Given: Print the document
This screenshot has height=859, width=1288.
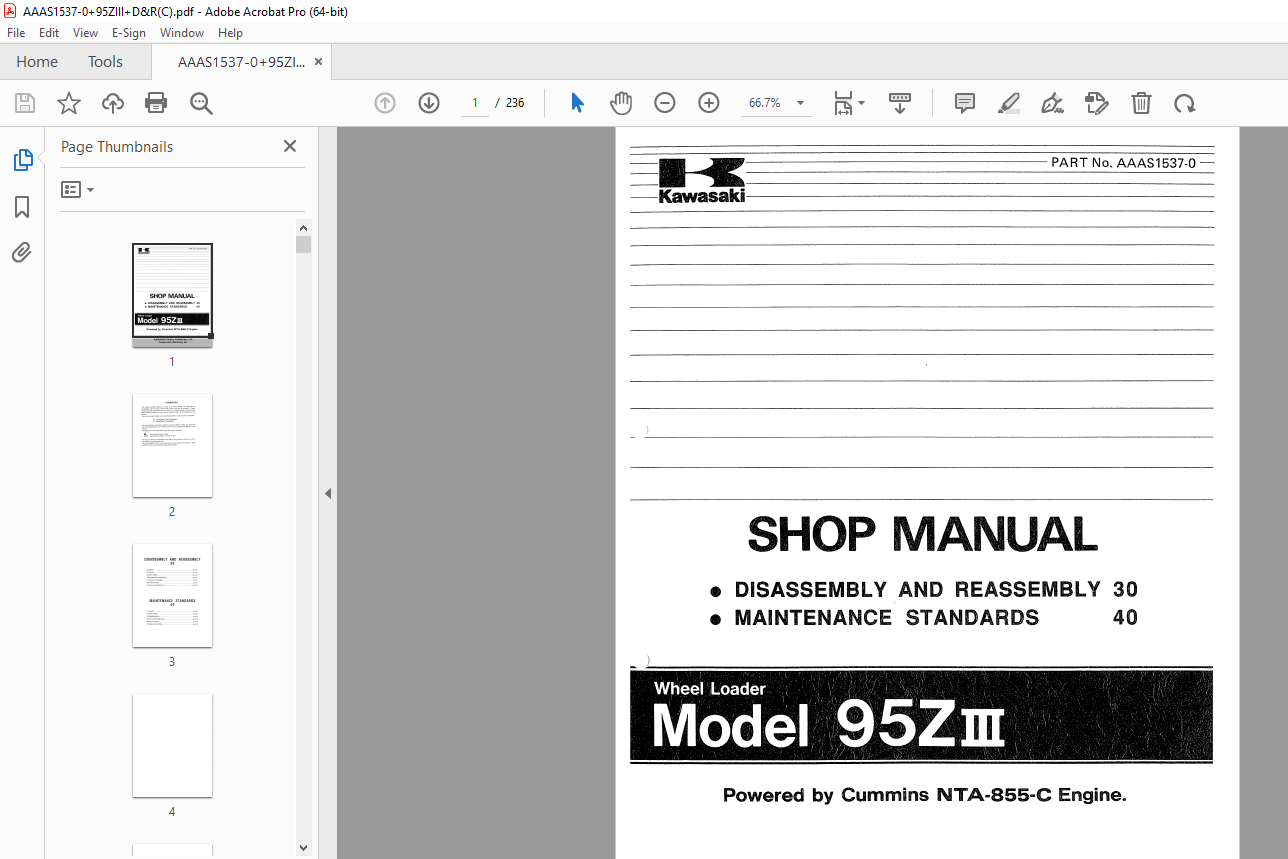Looking at the screenshot, I should click(156, 103).
